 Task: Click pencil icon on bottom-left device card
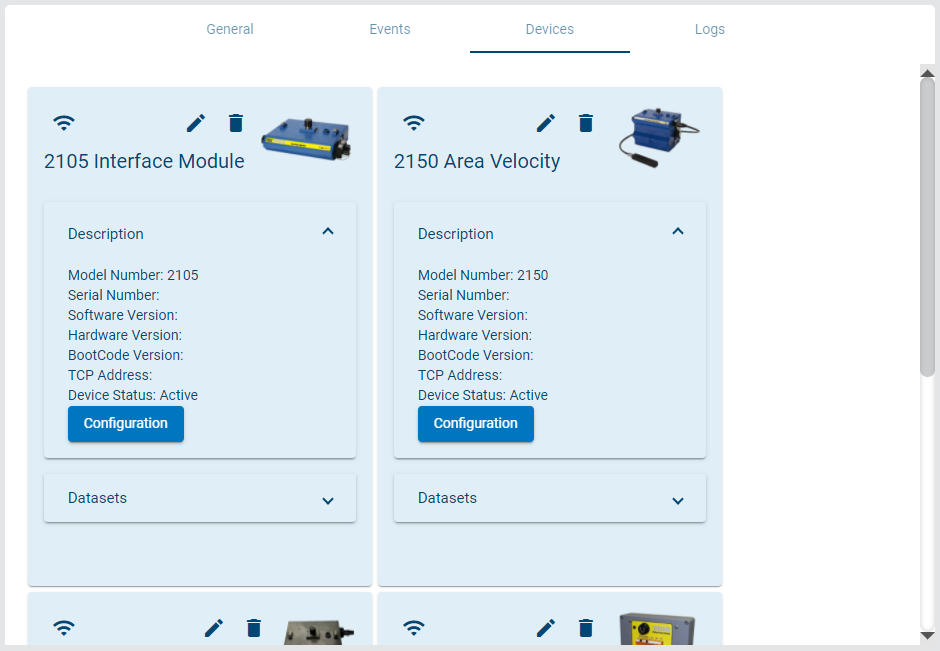pos(214,628)
